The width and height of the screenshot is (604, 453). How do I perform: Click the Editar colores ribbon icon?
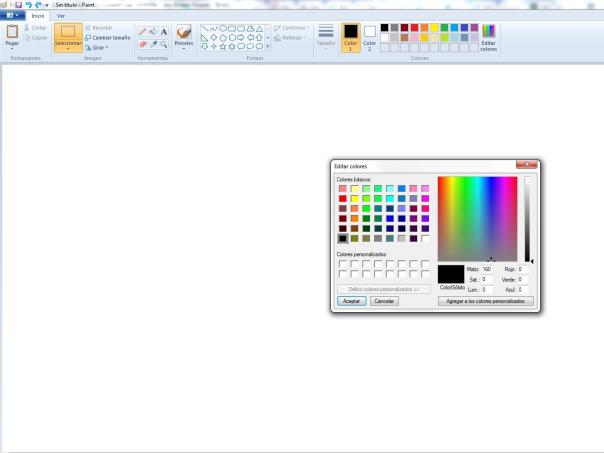[488, 38]
